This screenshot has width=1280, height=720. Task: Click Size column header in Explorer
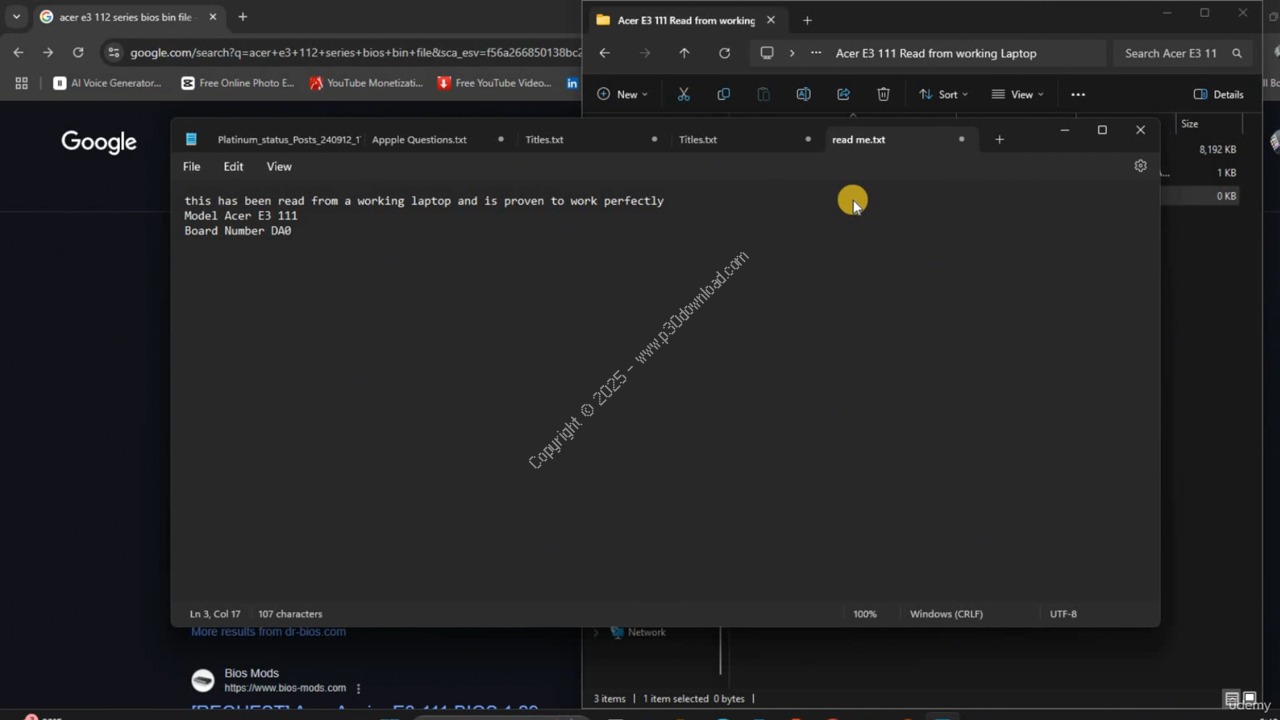click(x=1190, y=124)
